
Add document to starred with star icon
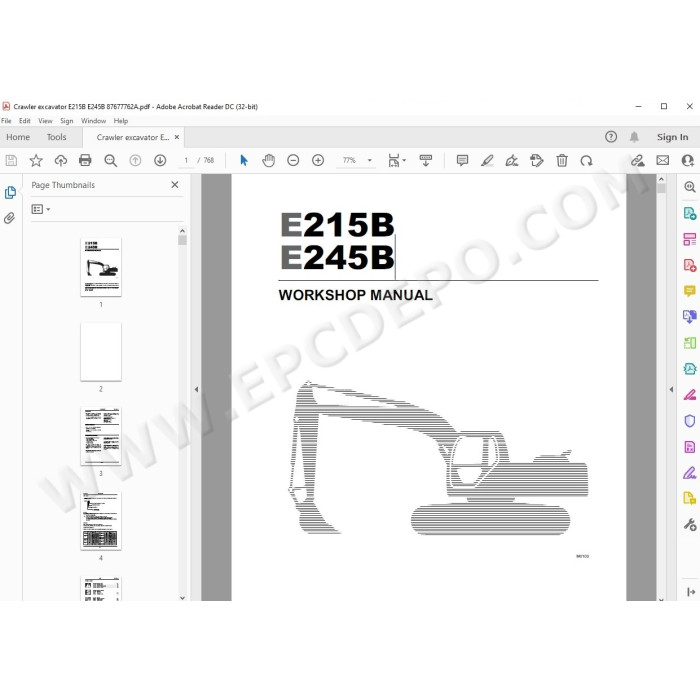click(x=36, y=160)
